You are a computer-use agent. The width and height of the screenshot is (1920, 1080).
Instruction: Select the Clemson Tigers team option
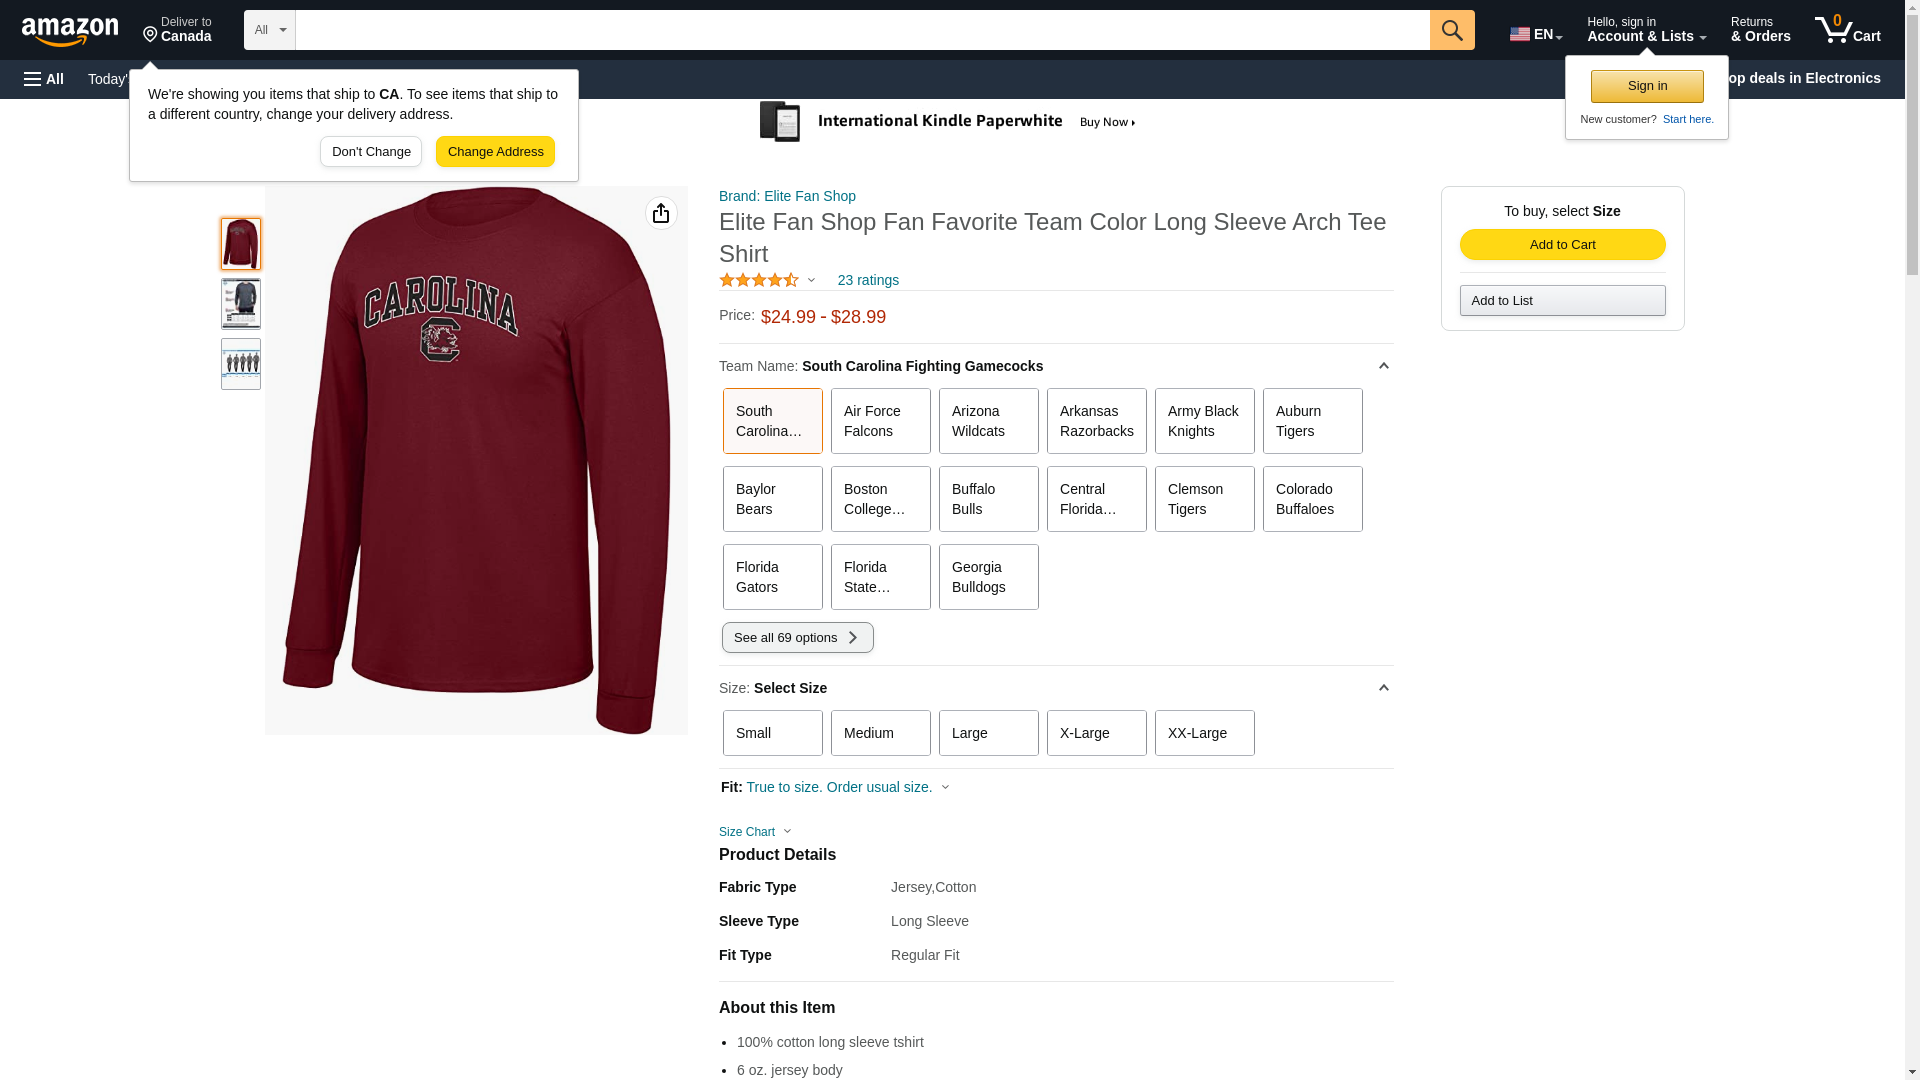tap(1204, 499)
